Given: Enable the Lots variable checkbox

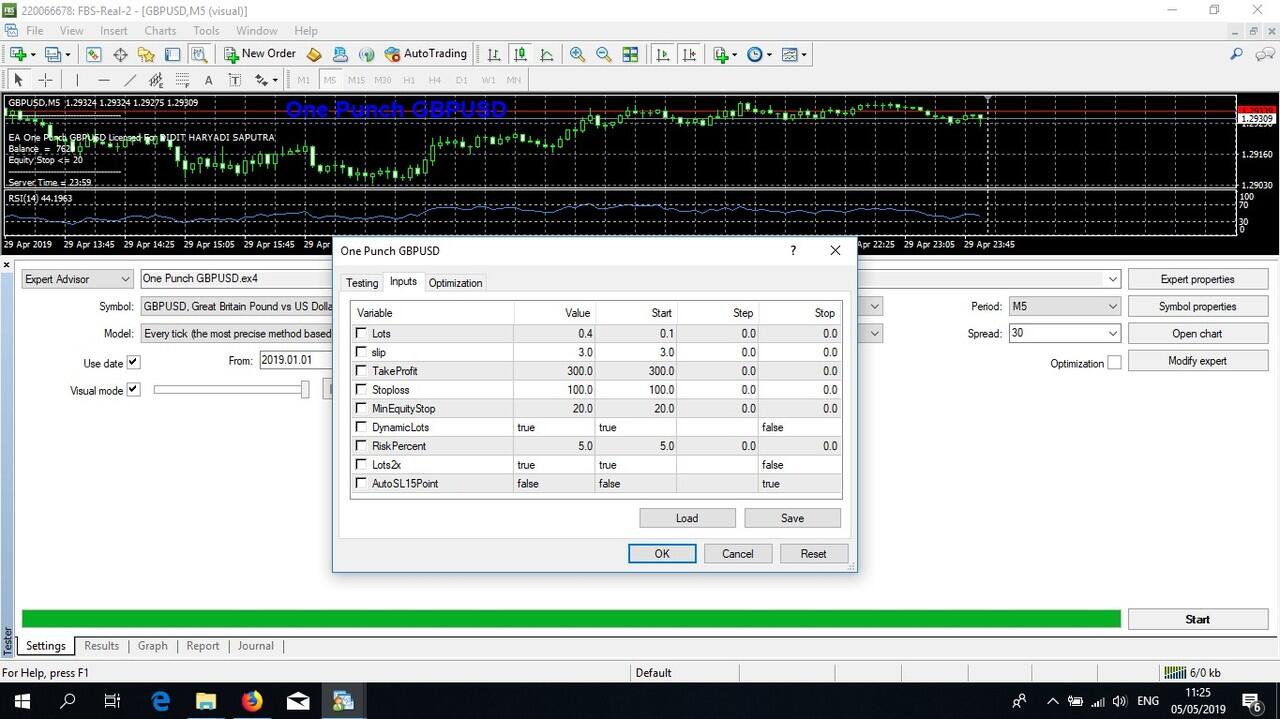Looking at the screenshot, I should [x=361, y=333].
